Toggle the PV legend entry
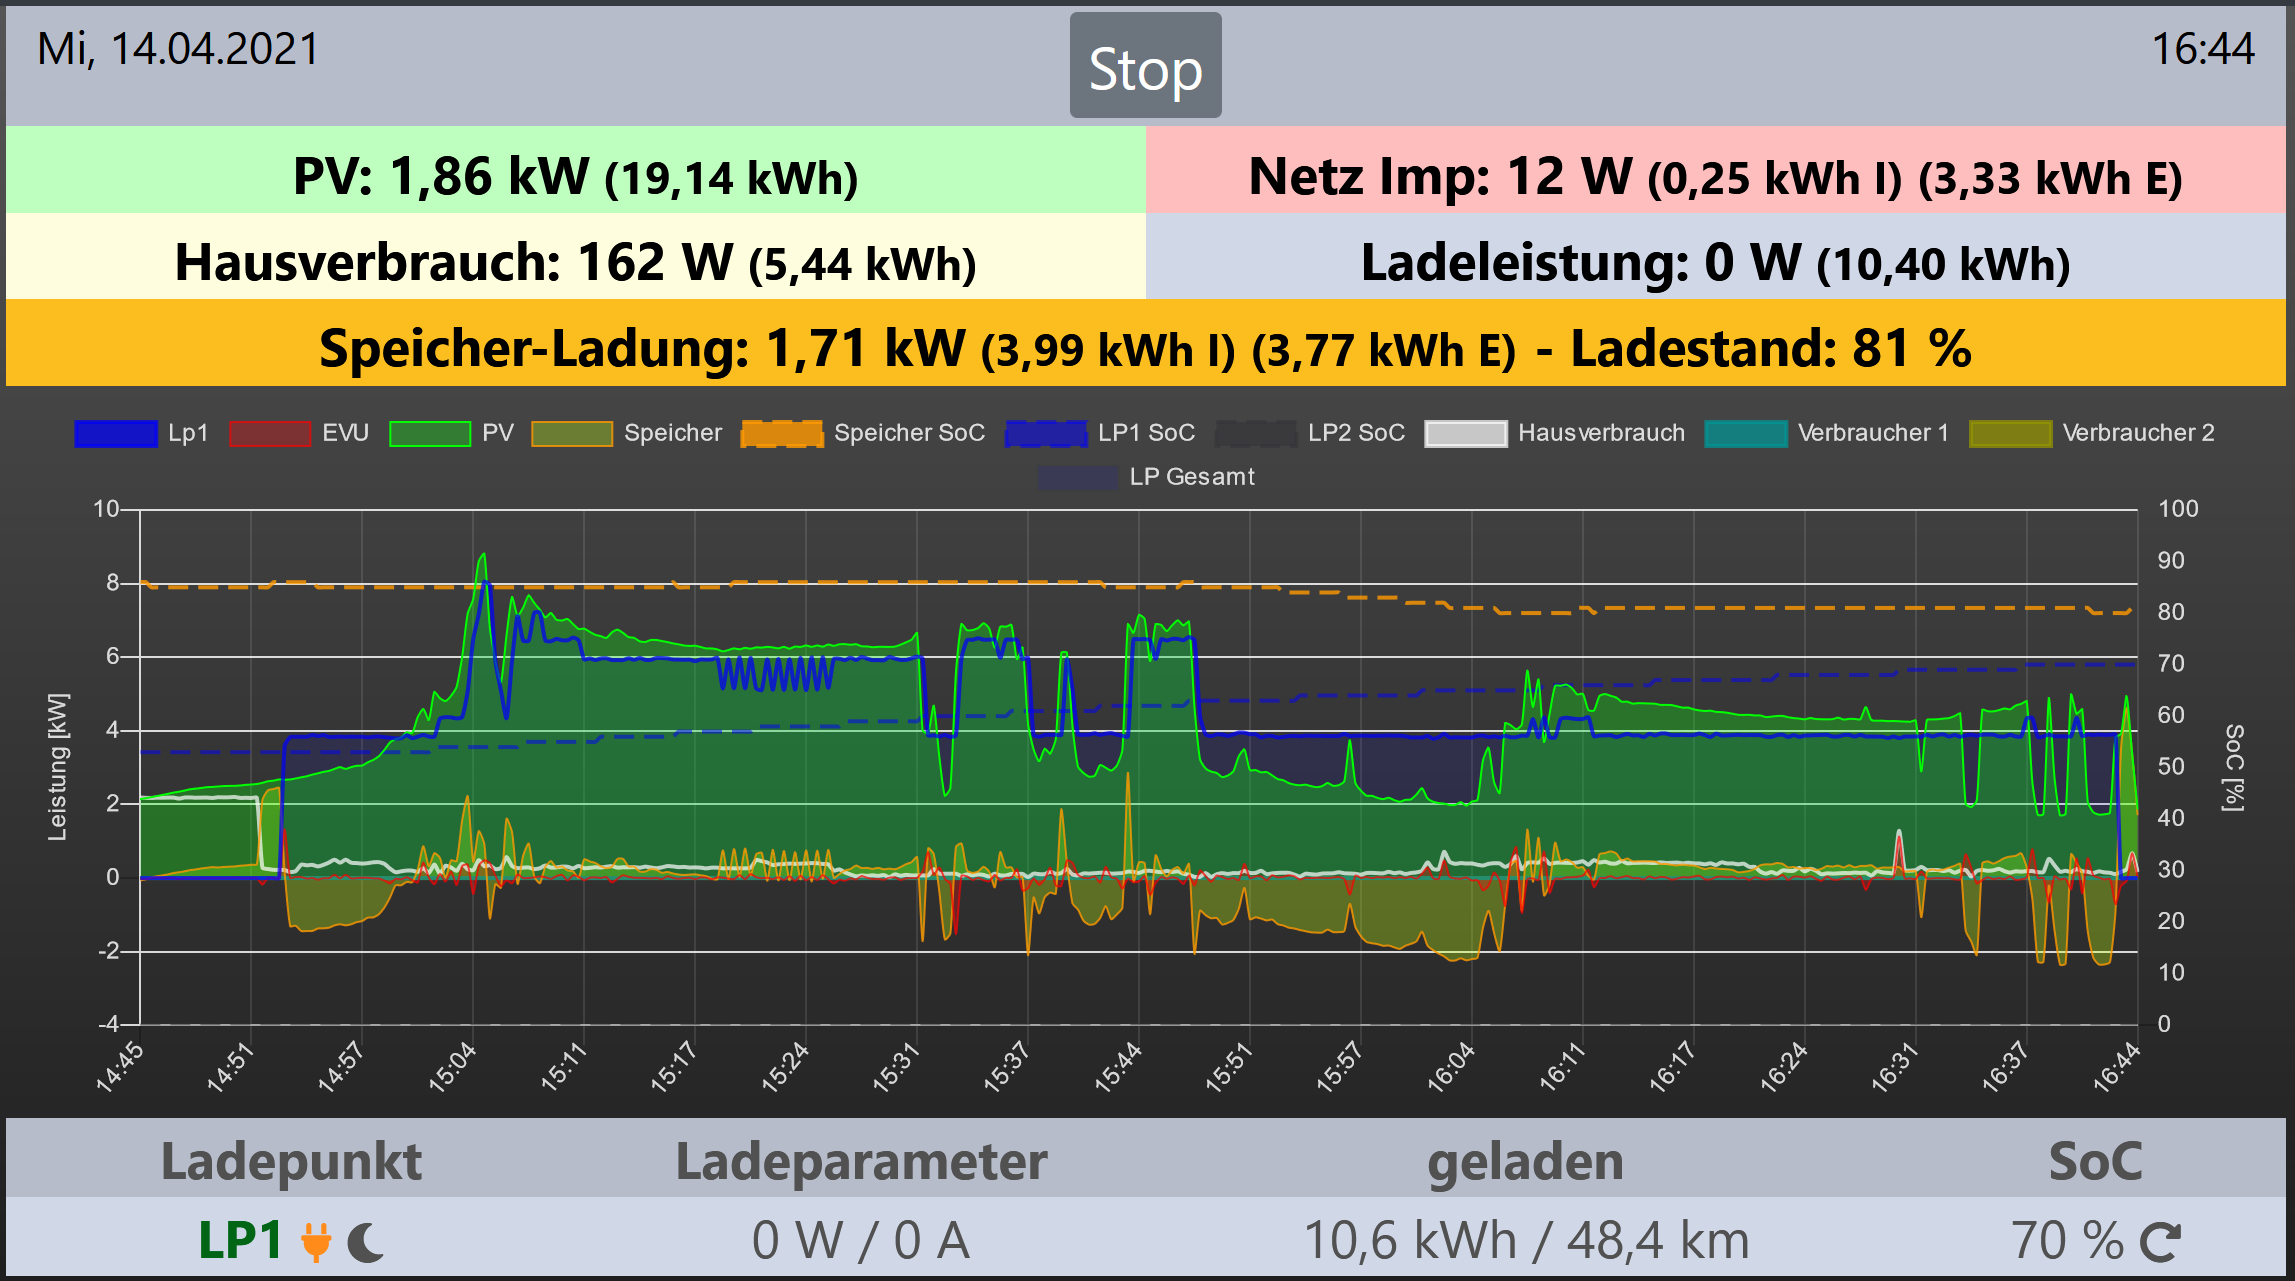 (x=430, y=433)
